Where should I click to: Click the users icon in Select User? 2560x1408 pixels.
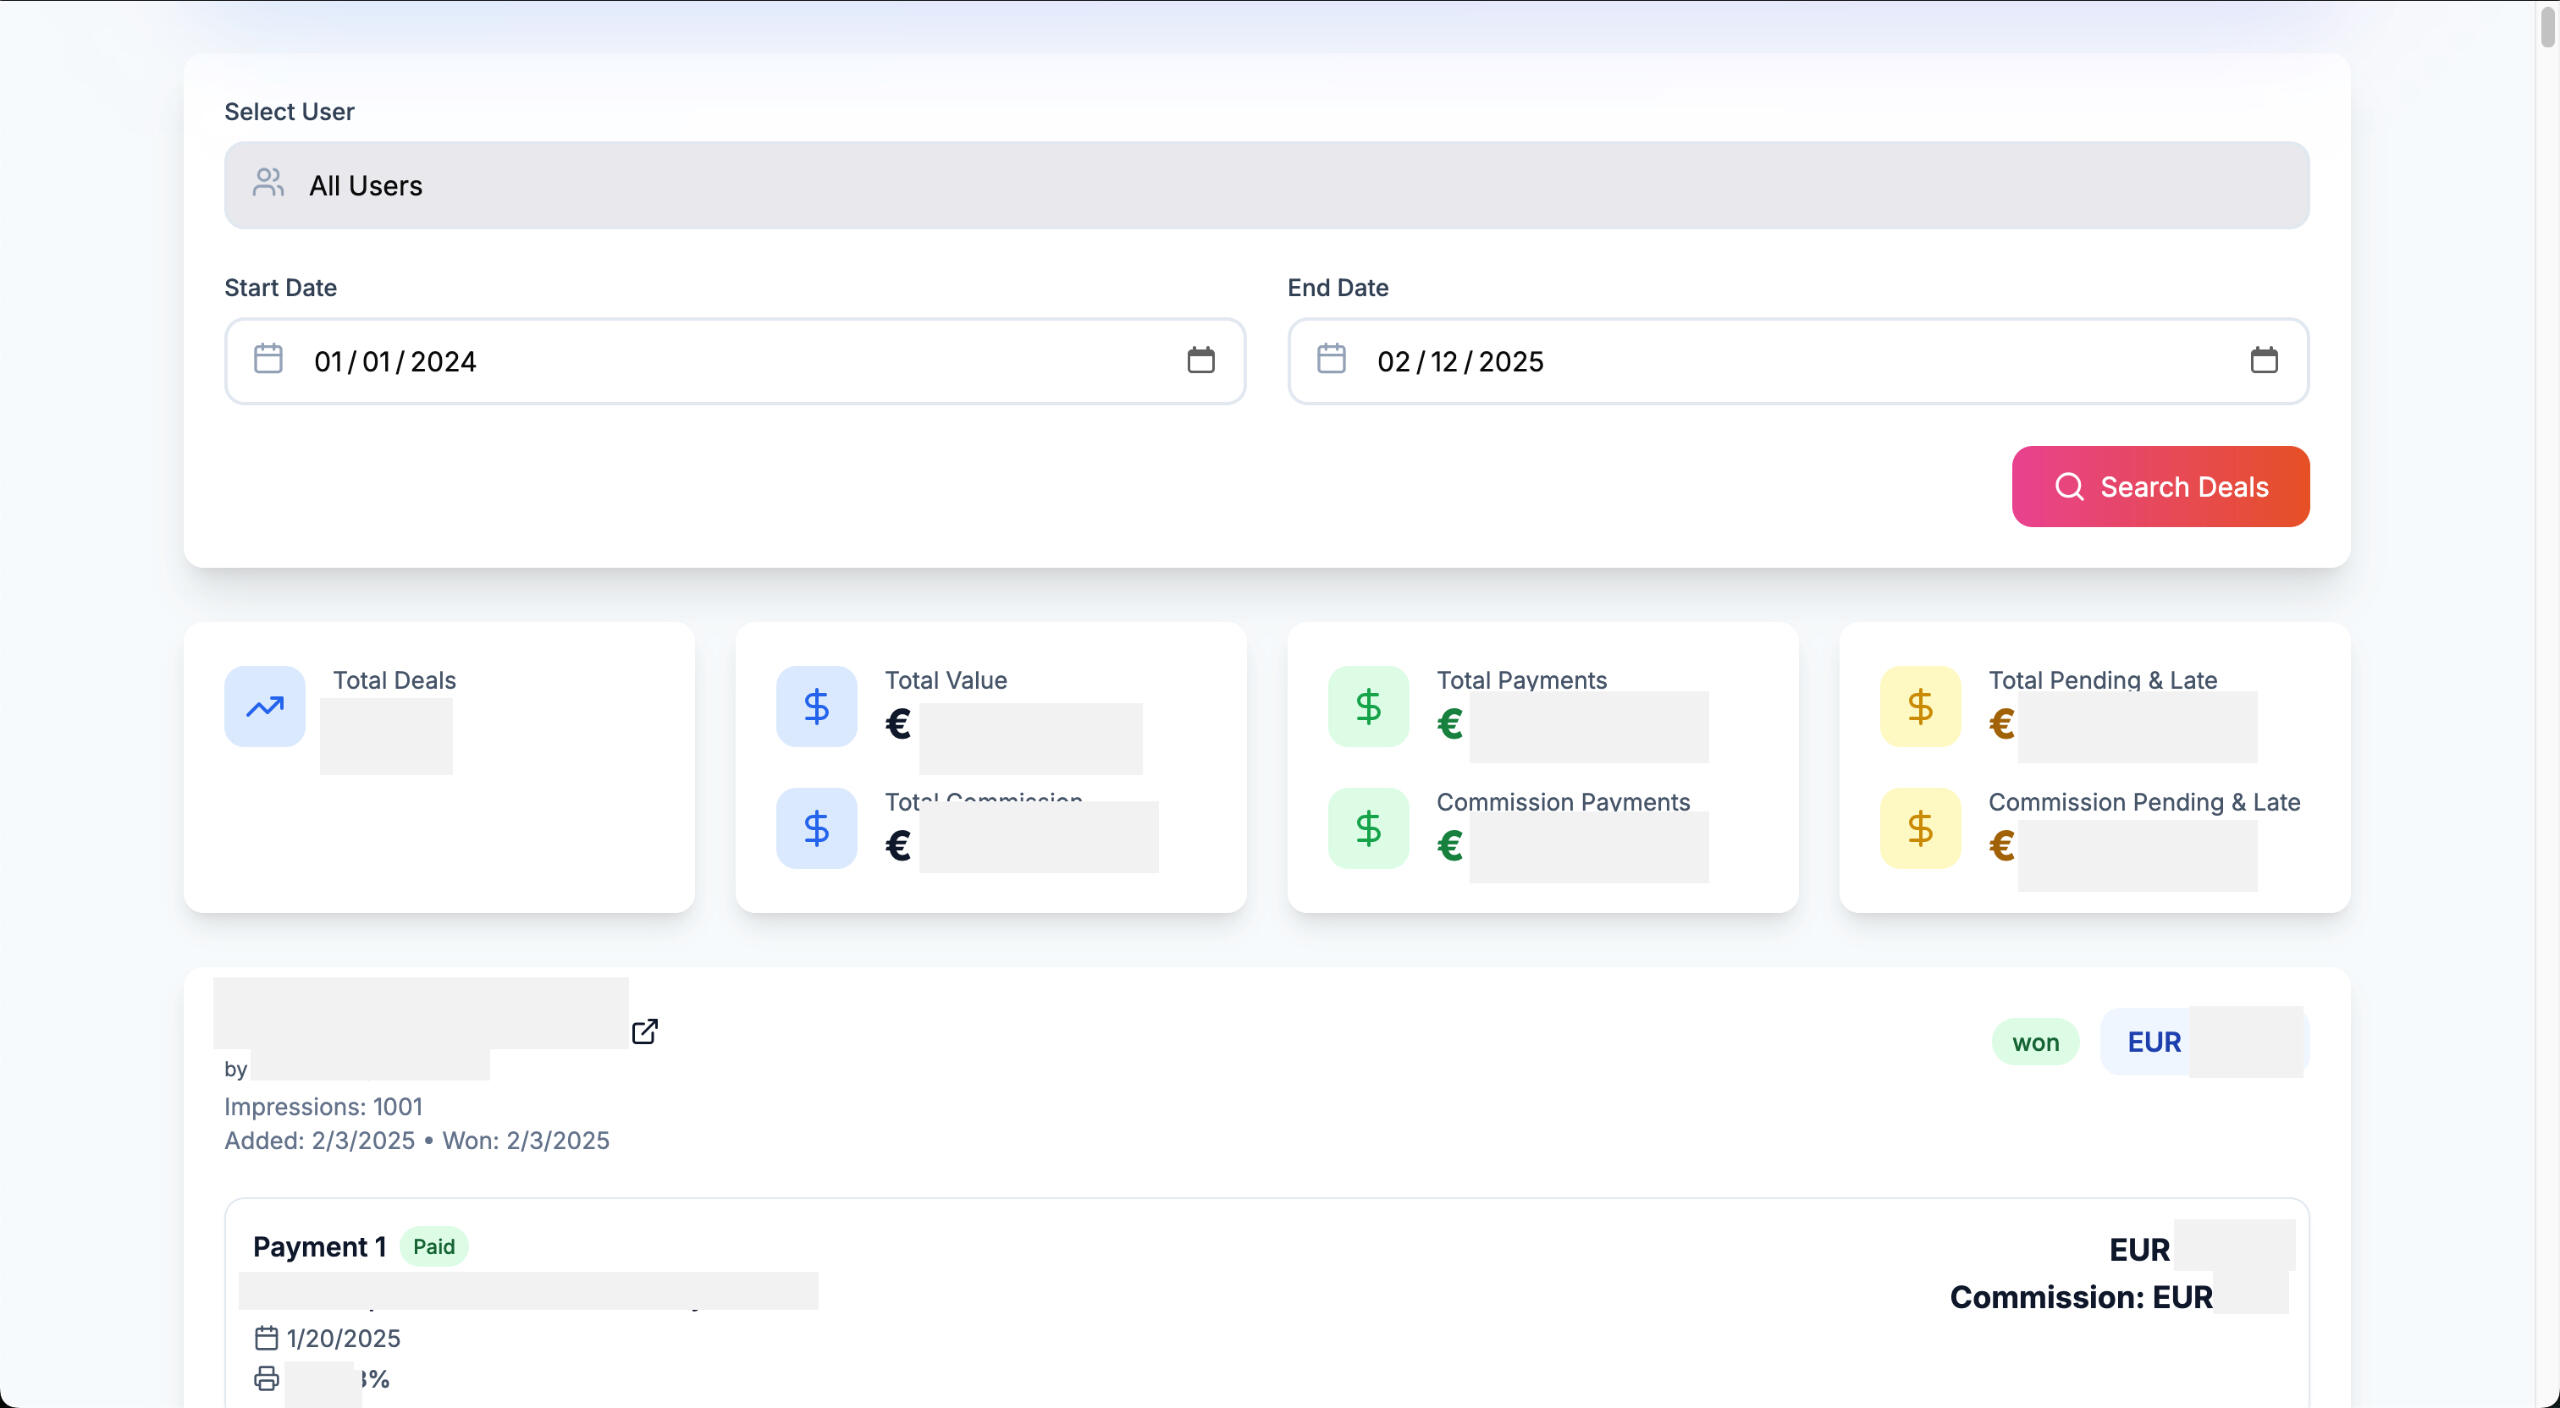[x=268, y=183]
